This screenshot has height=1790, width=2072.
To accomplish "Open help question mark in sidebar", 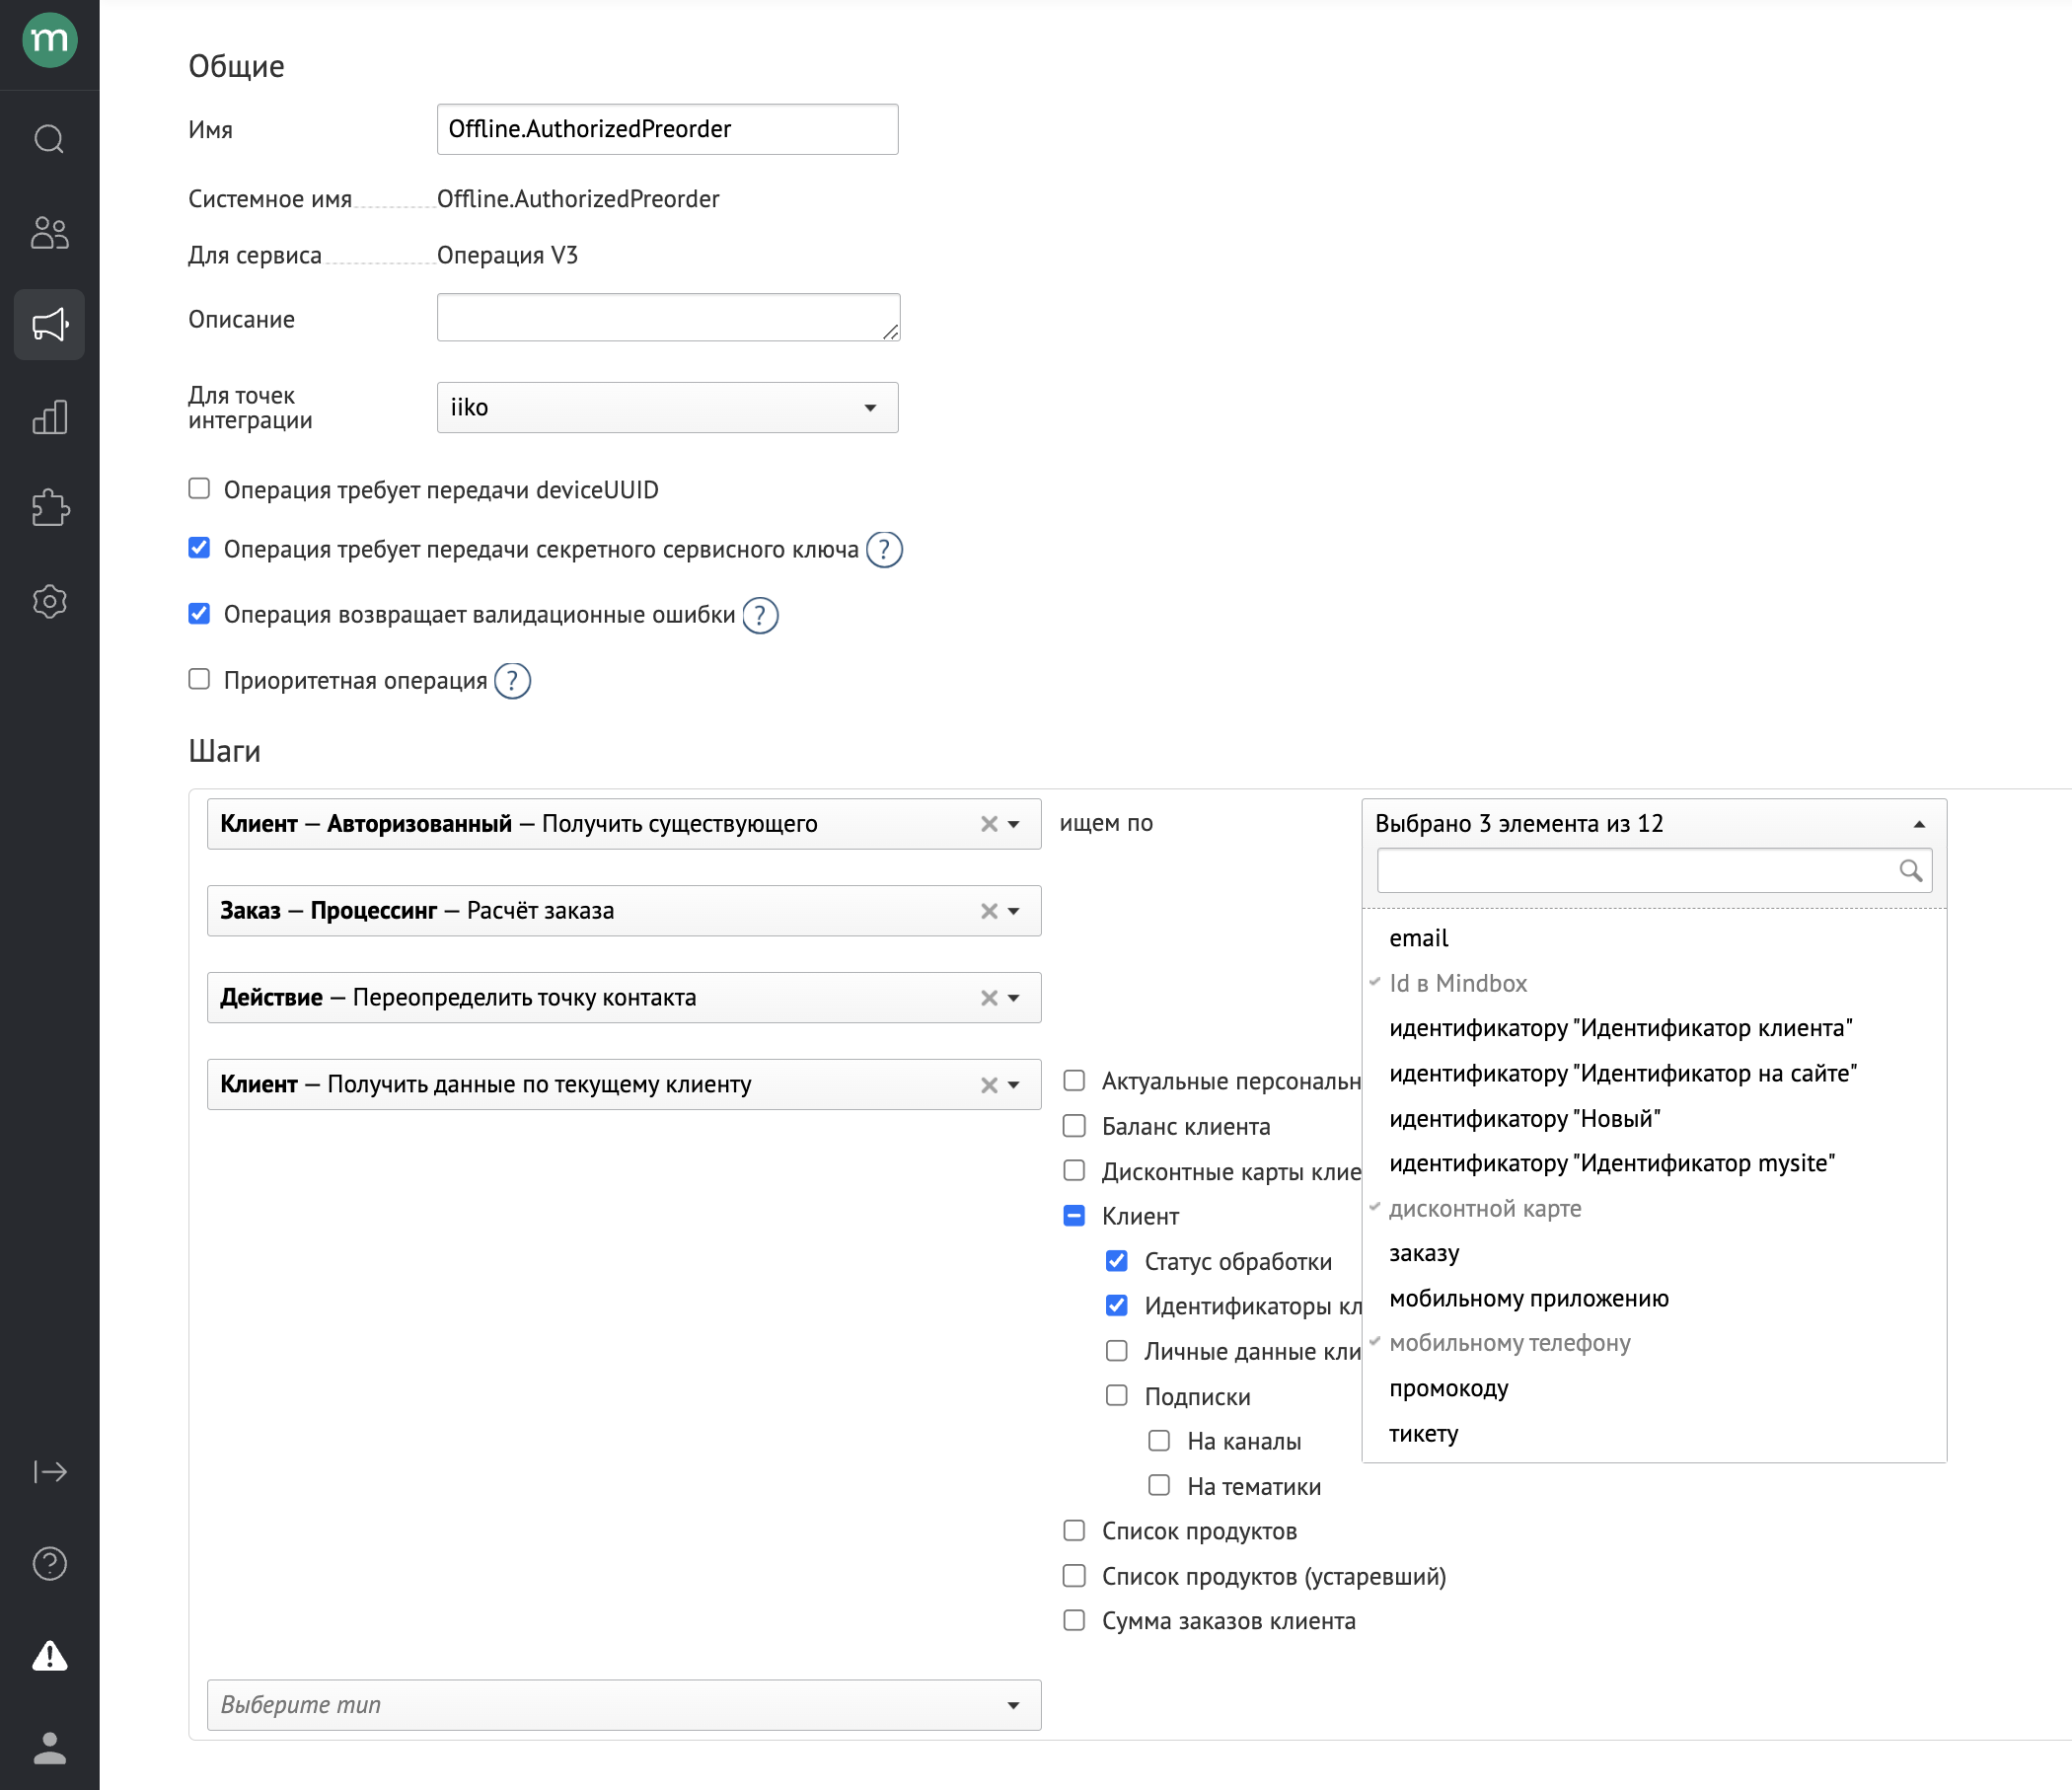I will (x=49, y=1563).
